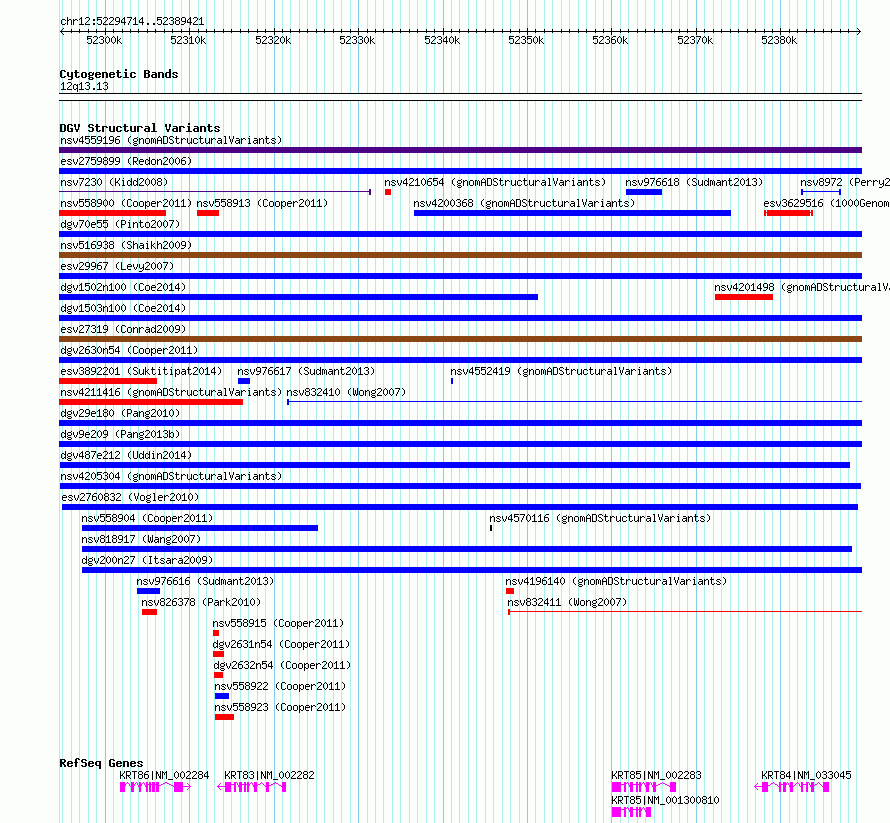This screenshot has height=823, width=890.
Task: Select the nsv976616 (Sudmant2013) blue bar
Action: coord(148,591)
